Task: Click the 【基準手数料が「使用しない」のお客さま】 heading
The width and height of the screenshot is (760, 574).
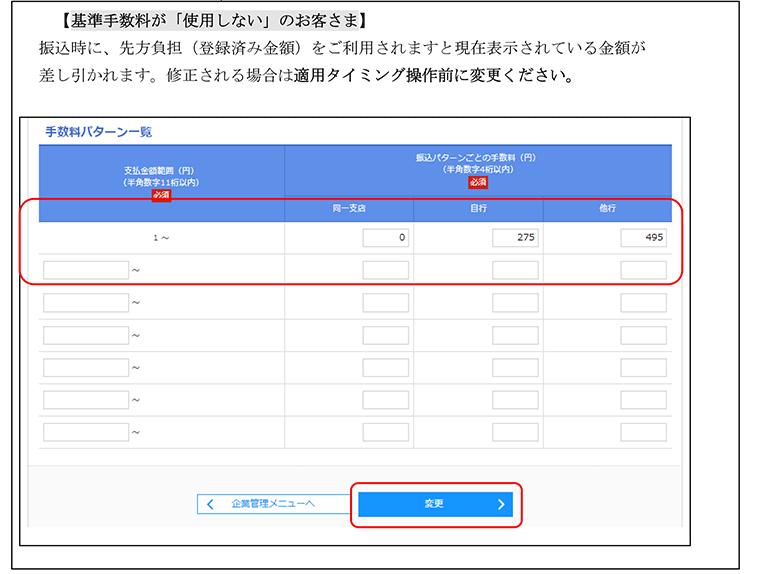Action: click(214, 21)
